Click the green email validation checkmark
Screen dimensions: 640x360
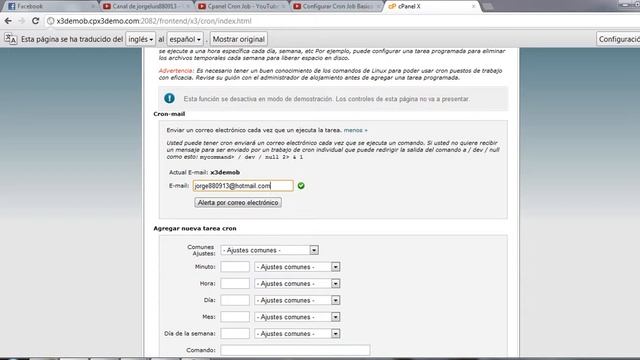click(301, 186)
